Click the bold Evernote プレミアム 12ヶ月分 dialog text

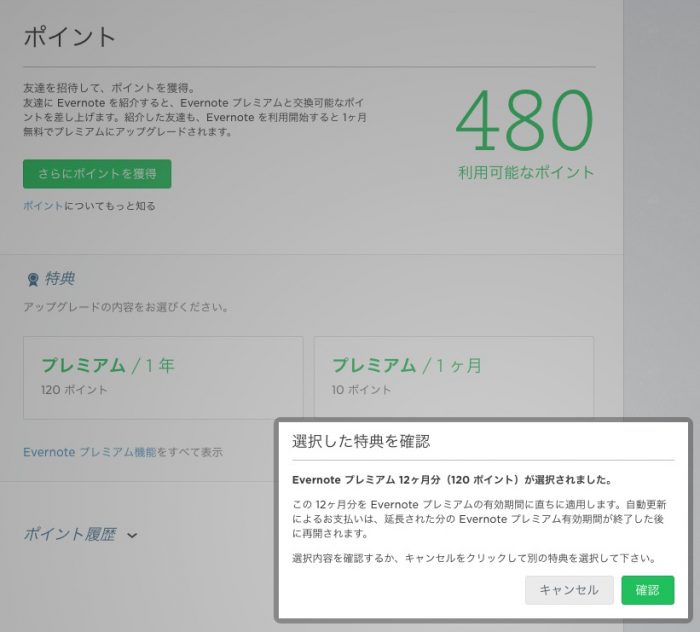(x=452, y=479)
